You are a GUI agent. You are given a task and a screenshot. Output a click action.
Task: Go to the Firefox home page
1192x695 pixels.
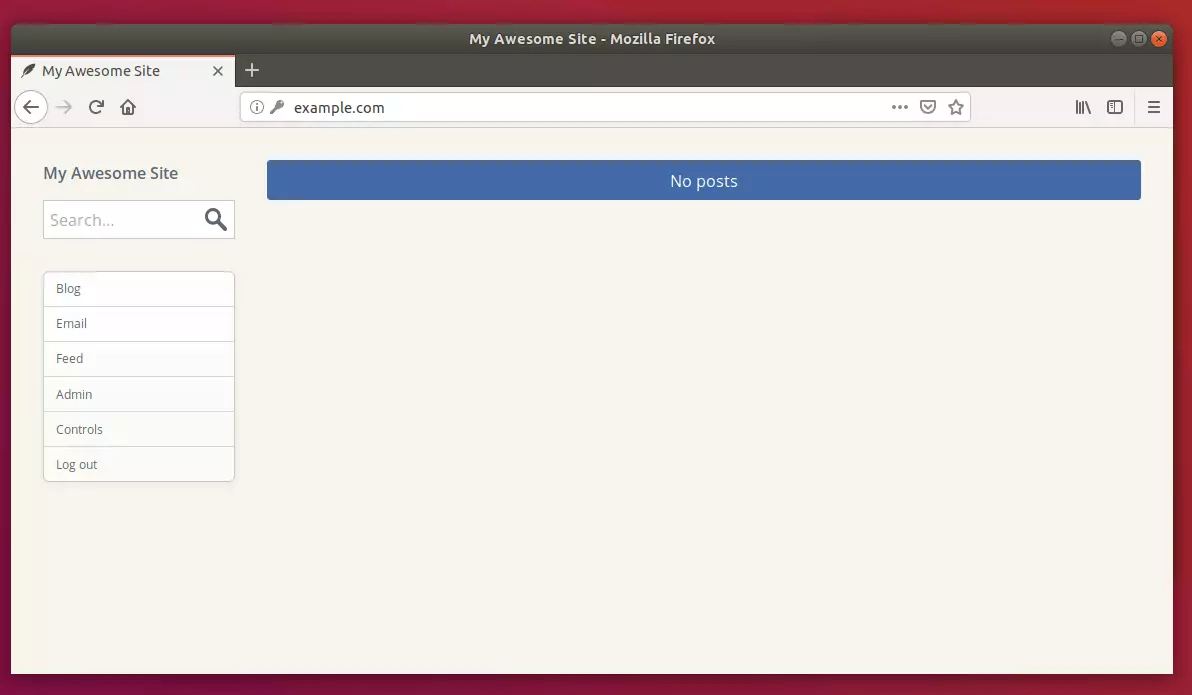click(128, 107)
